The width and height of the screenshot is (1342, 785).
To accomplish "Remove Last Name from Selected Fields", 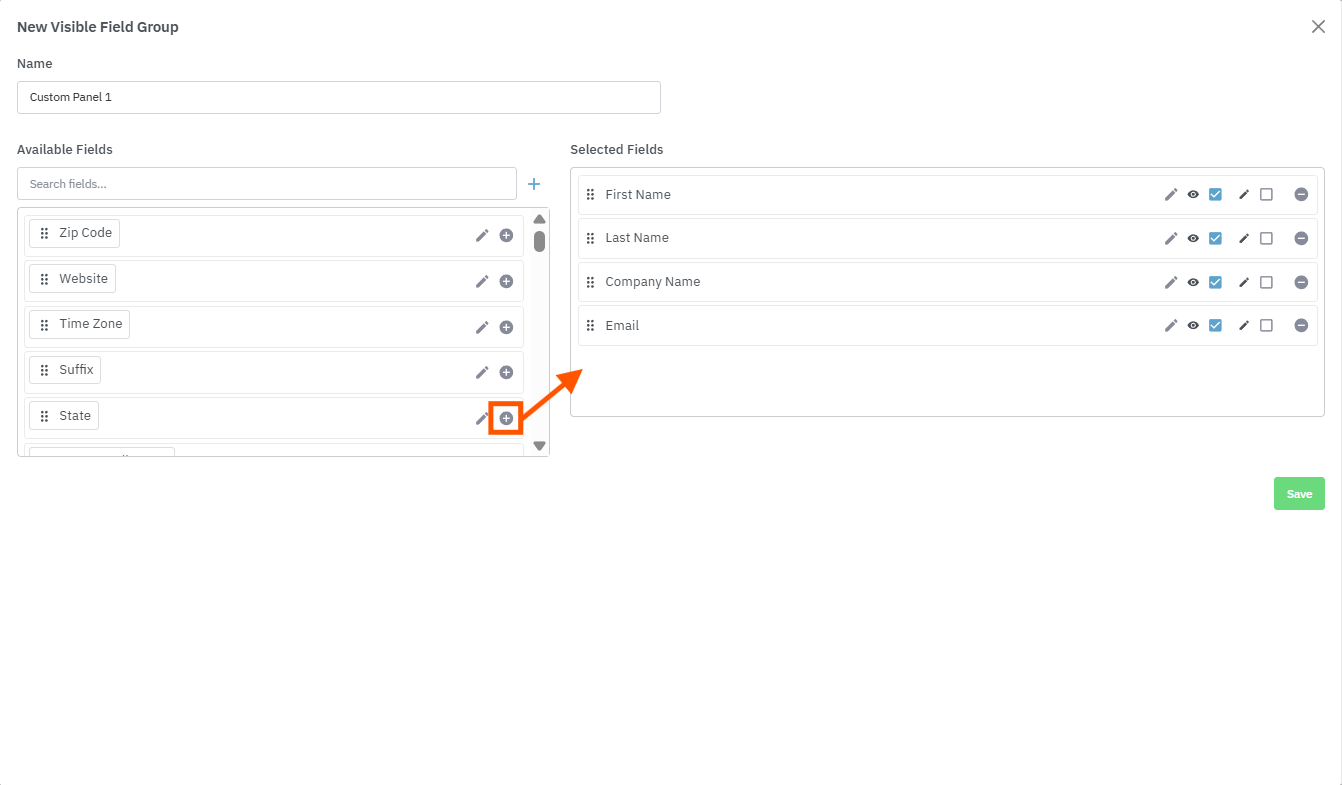I will 1301,238.
